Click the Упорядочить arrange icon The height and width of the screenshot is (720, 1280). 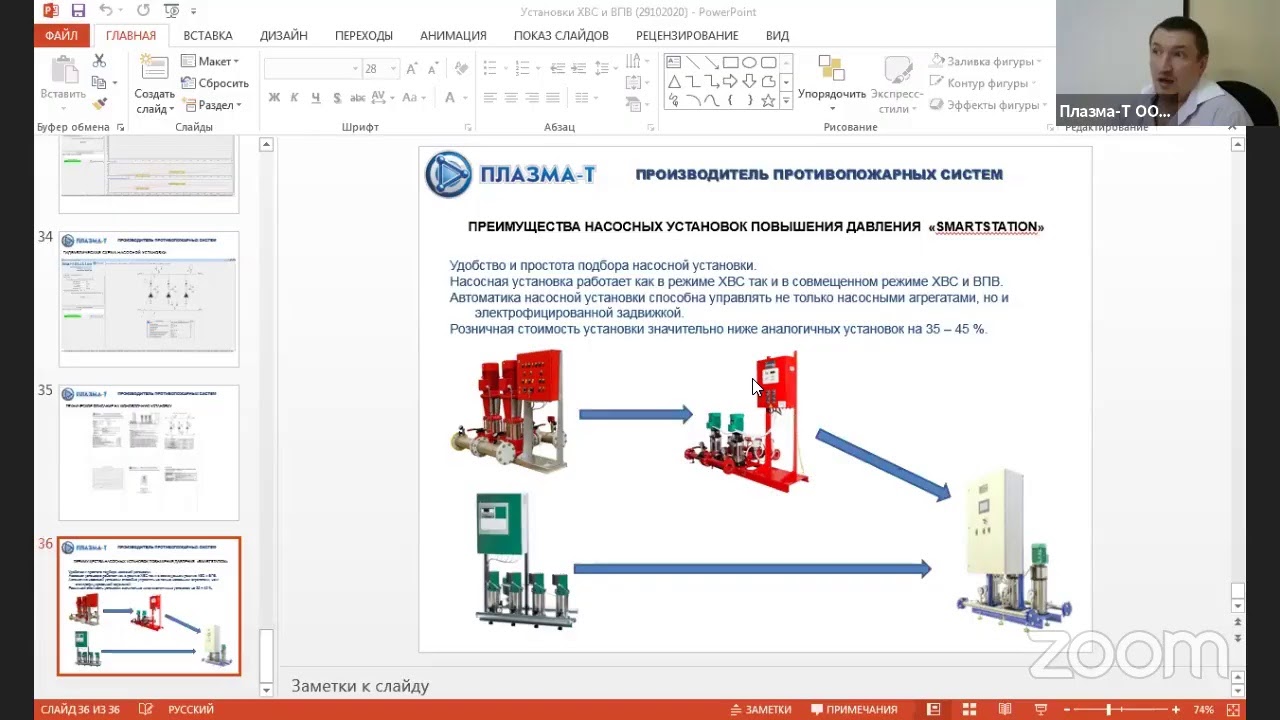point(832,68)
